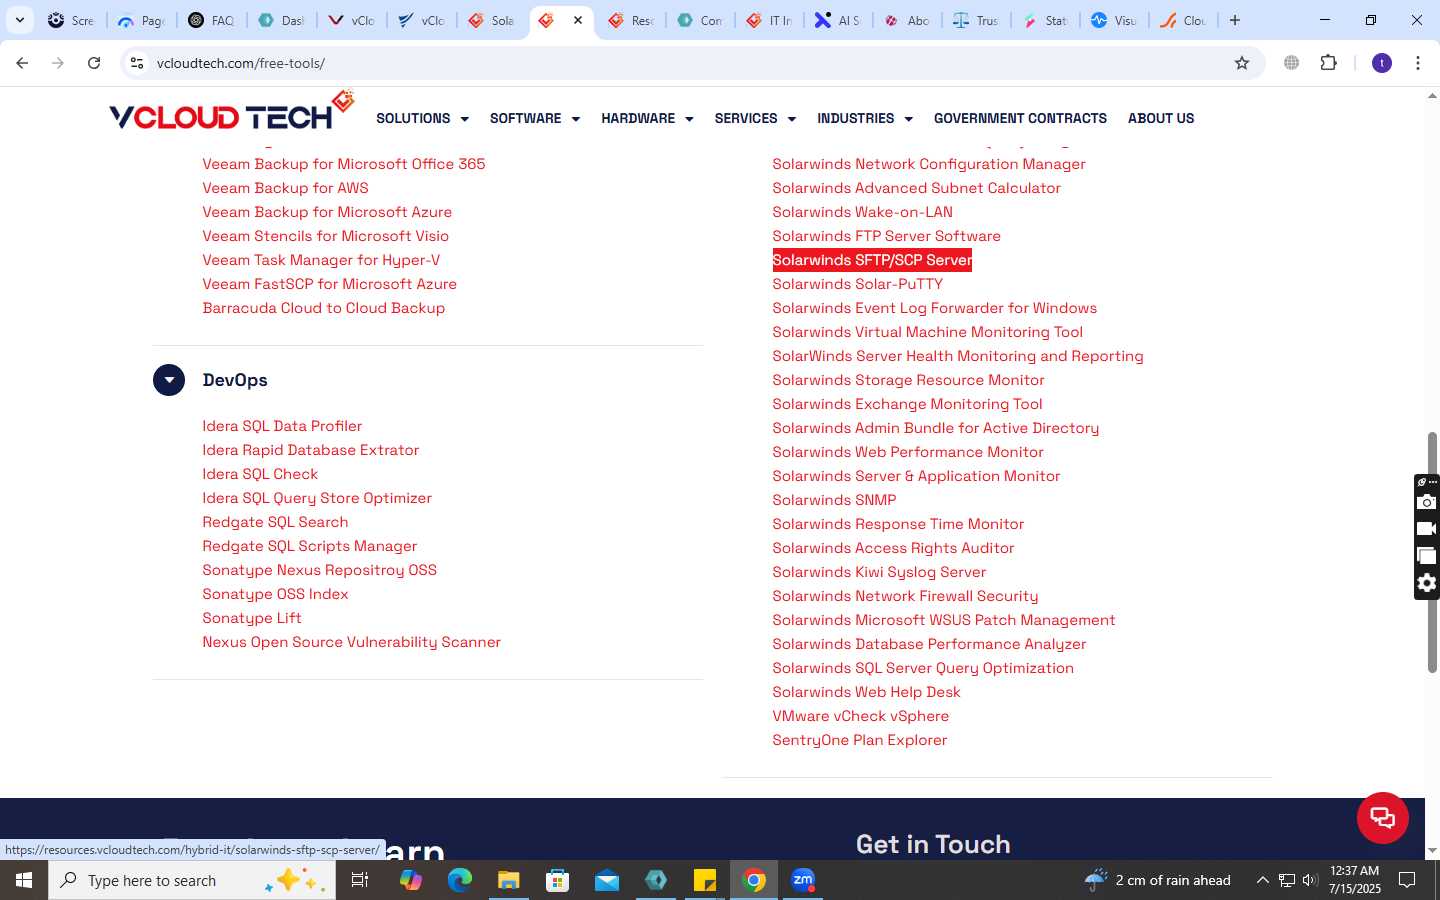1440x900 pixels.
Task: Open Zoom from the taskbar
Action: [803, 880]
